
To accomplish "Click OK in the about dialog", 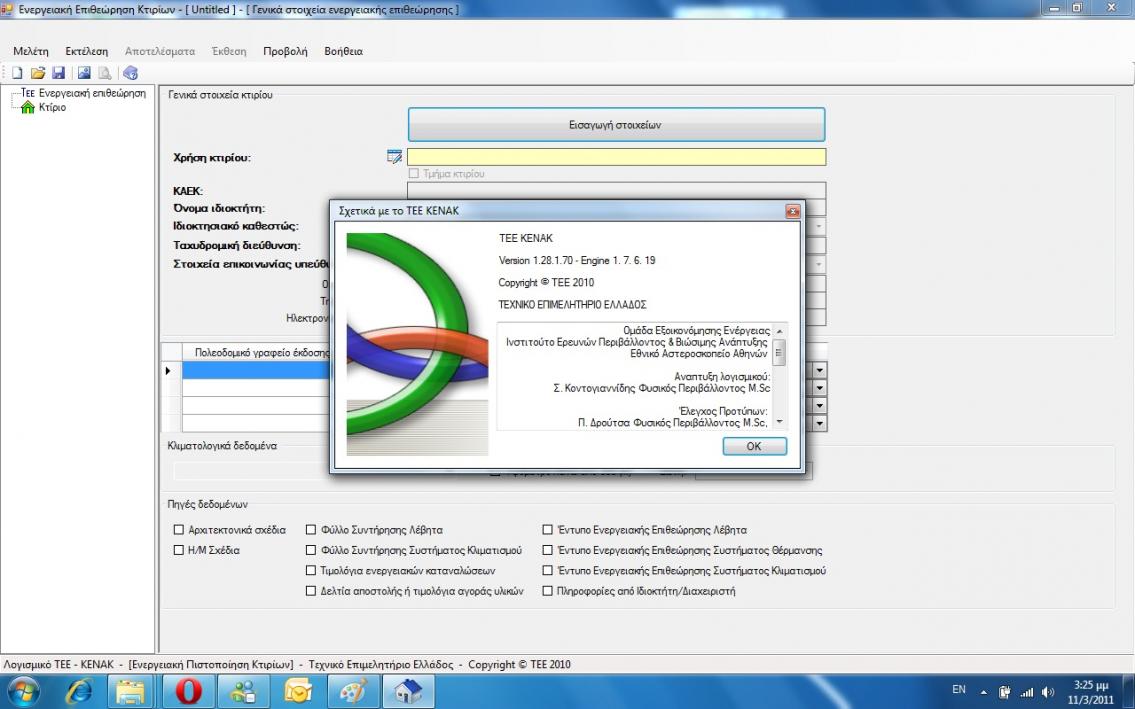I will pos(754,446).
